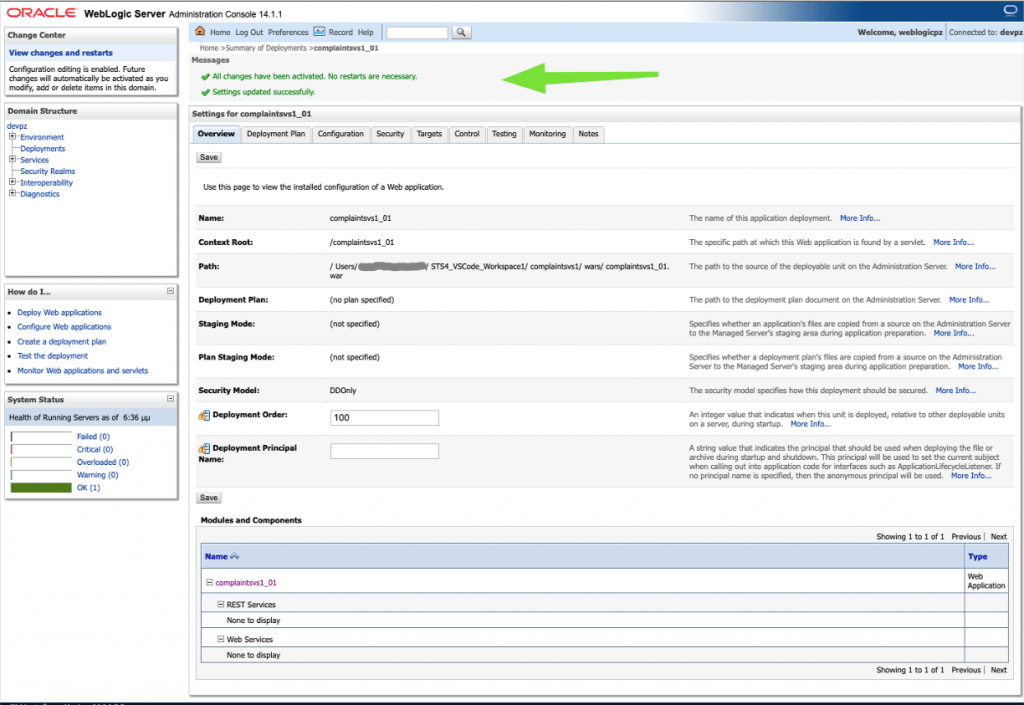
Task: Click More Info for Deployment Plan
Action: [x=969, y=300]
